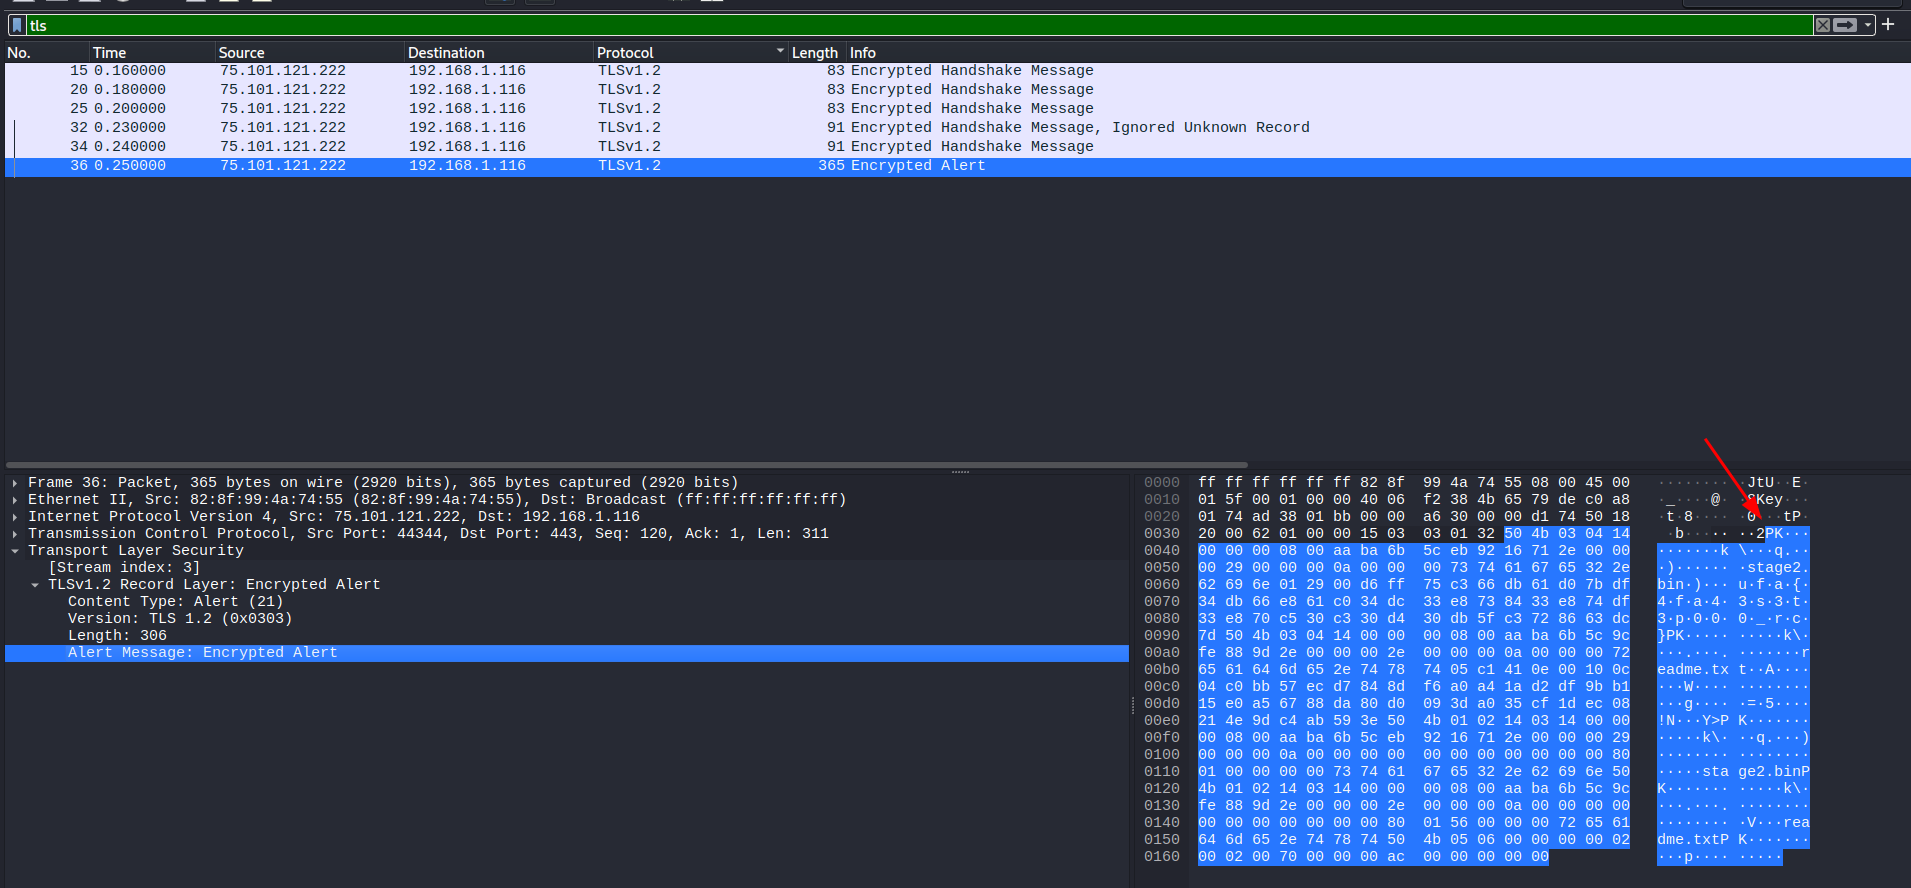
Task: Sort packets by the Length column
Action: [x=816, y=52]
